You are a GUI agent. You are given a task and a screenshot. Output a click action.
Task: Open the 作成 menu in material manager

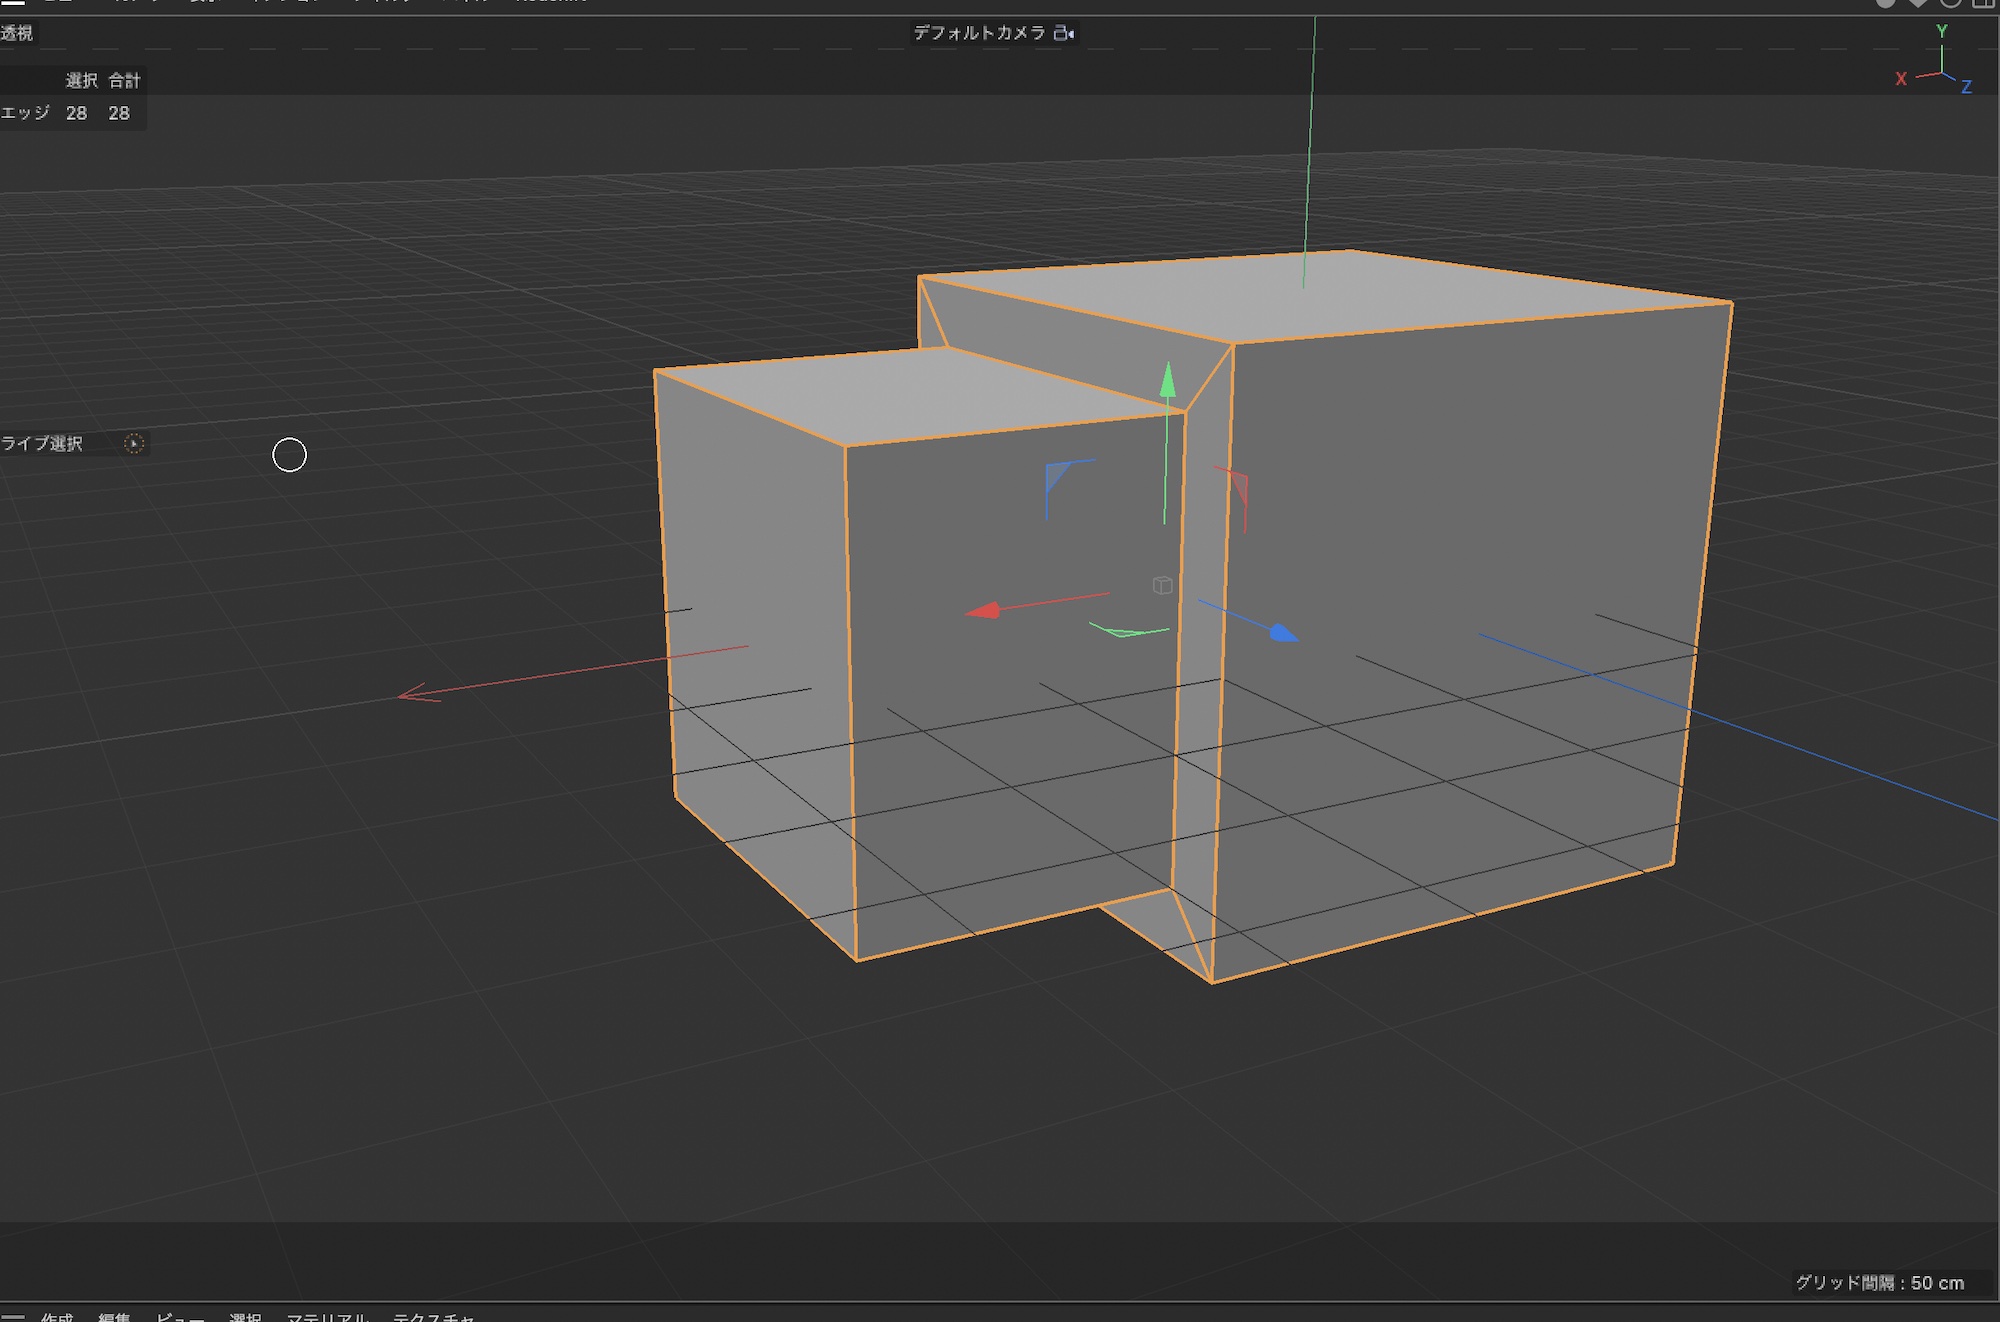(x=57, y=1316)
